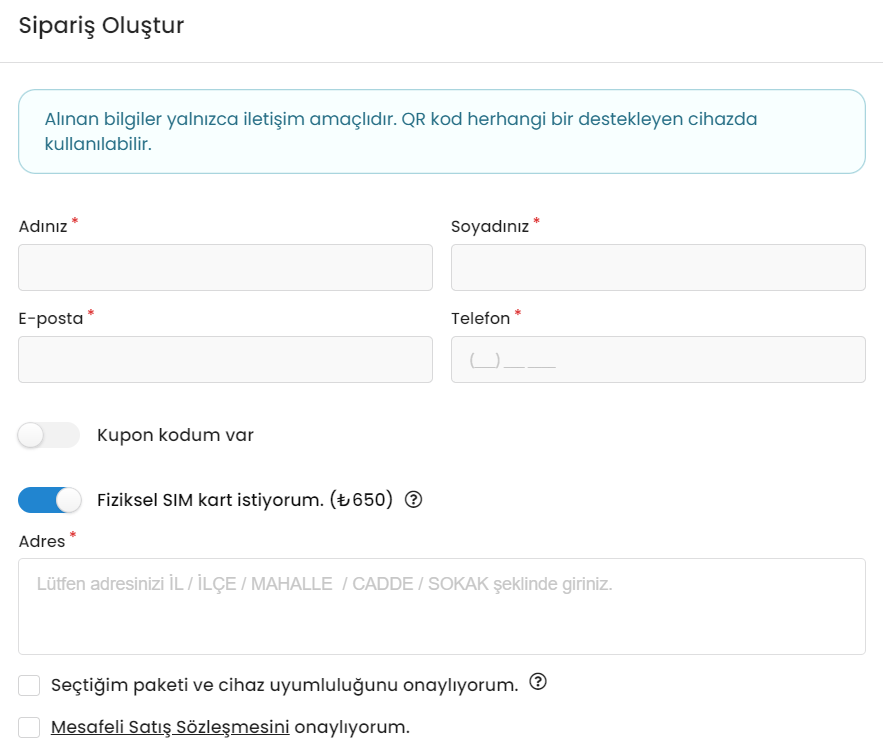
Task: Click the Sipariş Oluştur heading
Action: tap(101, 26)
